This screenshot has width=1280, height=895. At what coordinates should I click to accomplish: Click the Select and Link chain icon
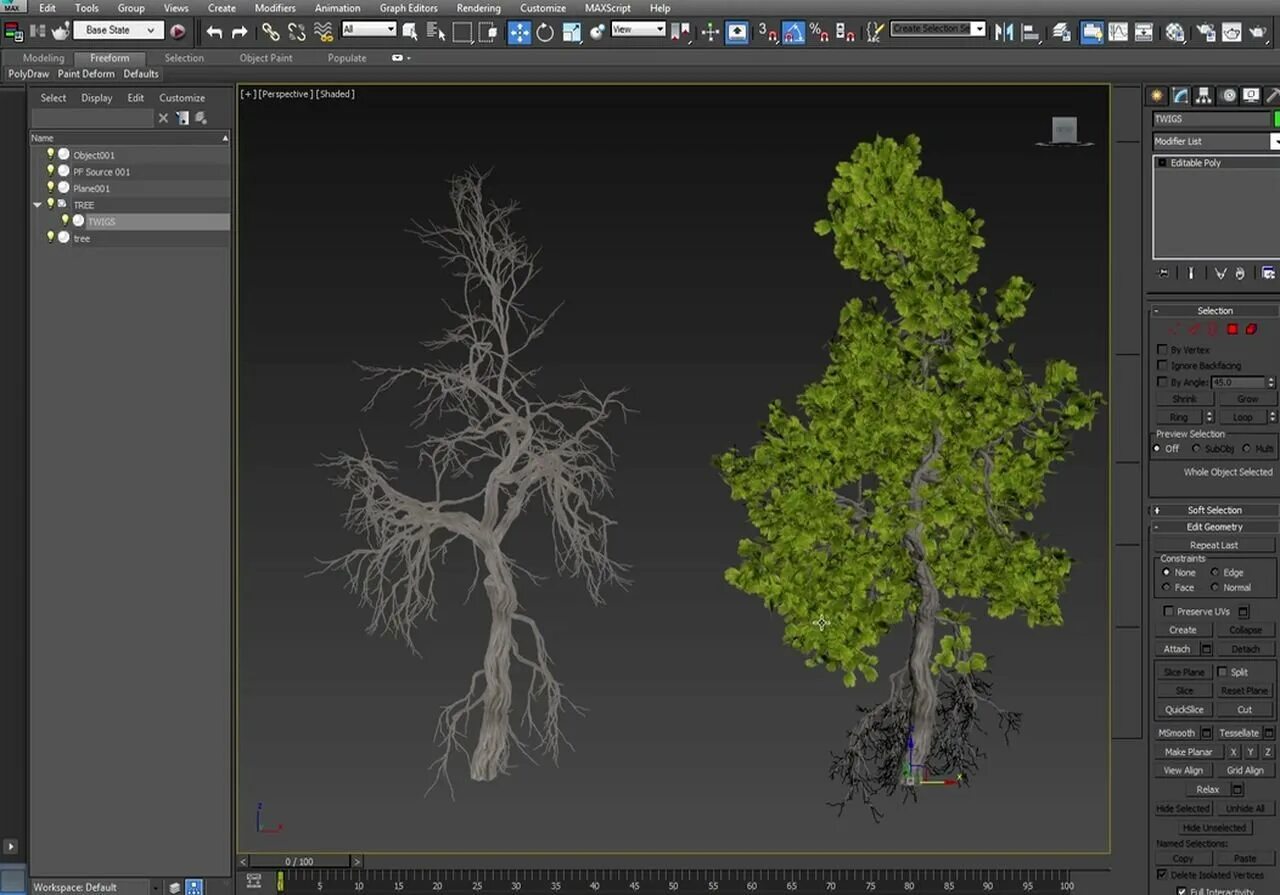coord(270,31)
